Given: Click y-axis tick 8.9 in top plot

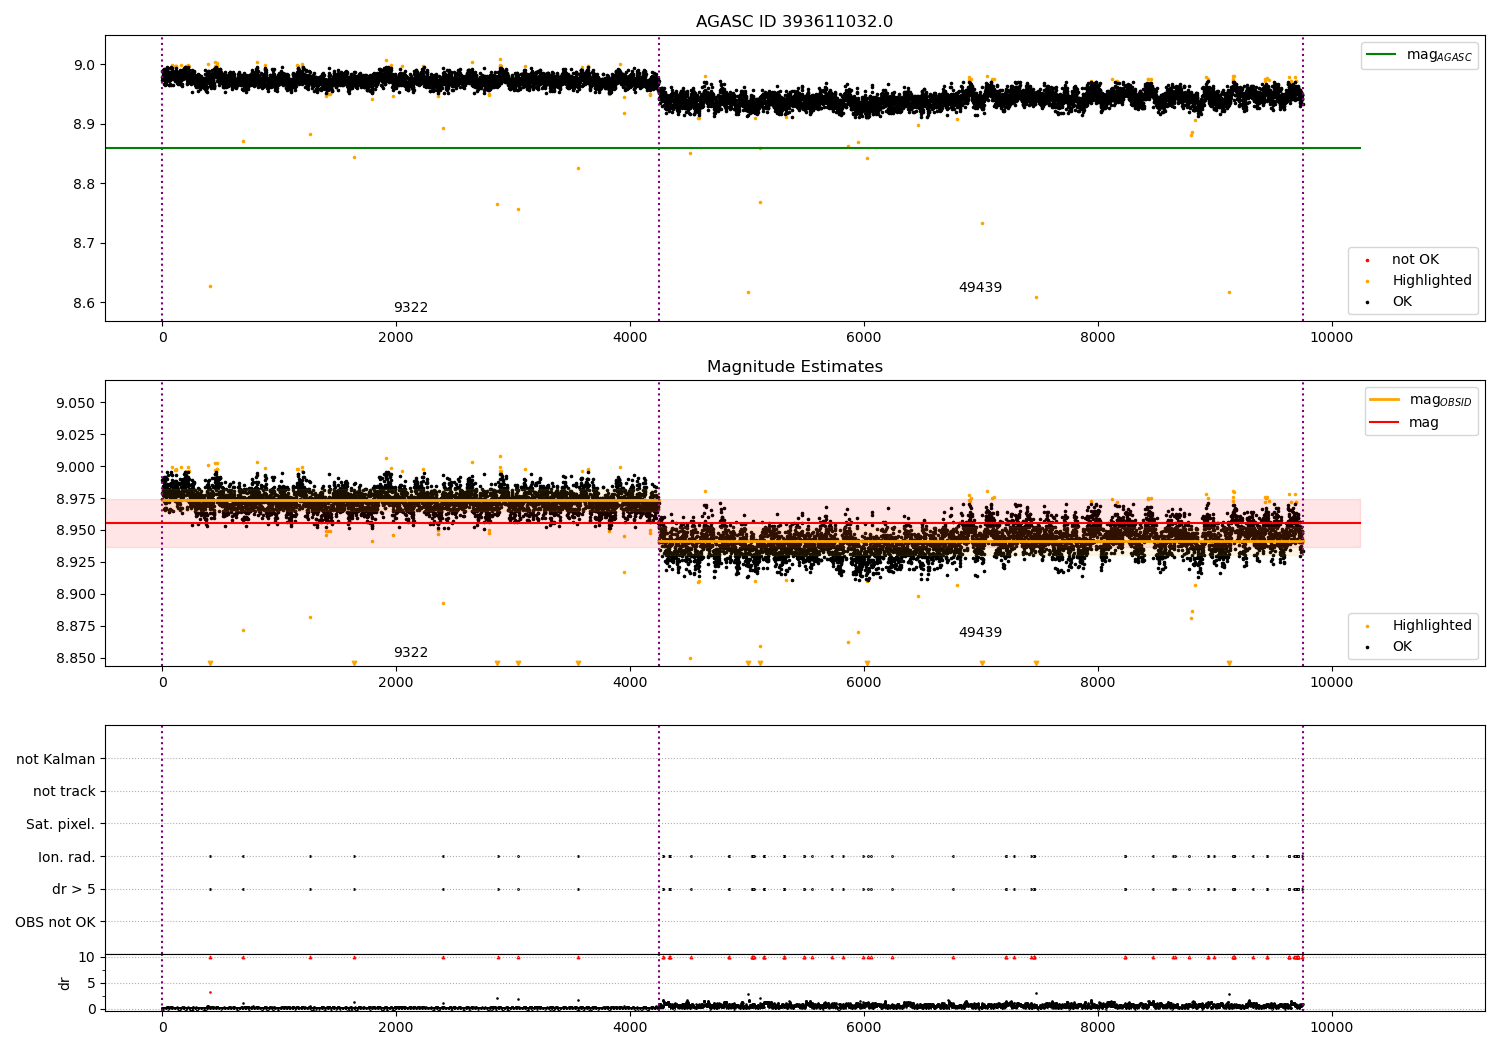Looking at the screenshot, I should coord(83,125).
